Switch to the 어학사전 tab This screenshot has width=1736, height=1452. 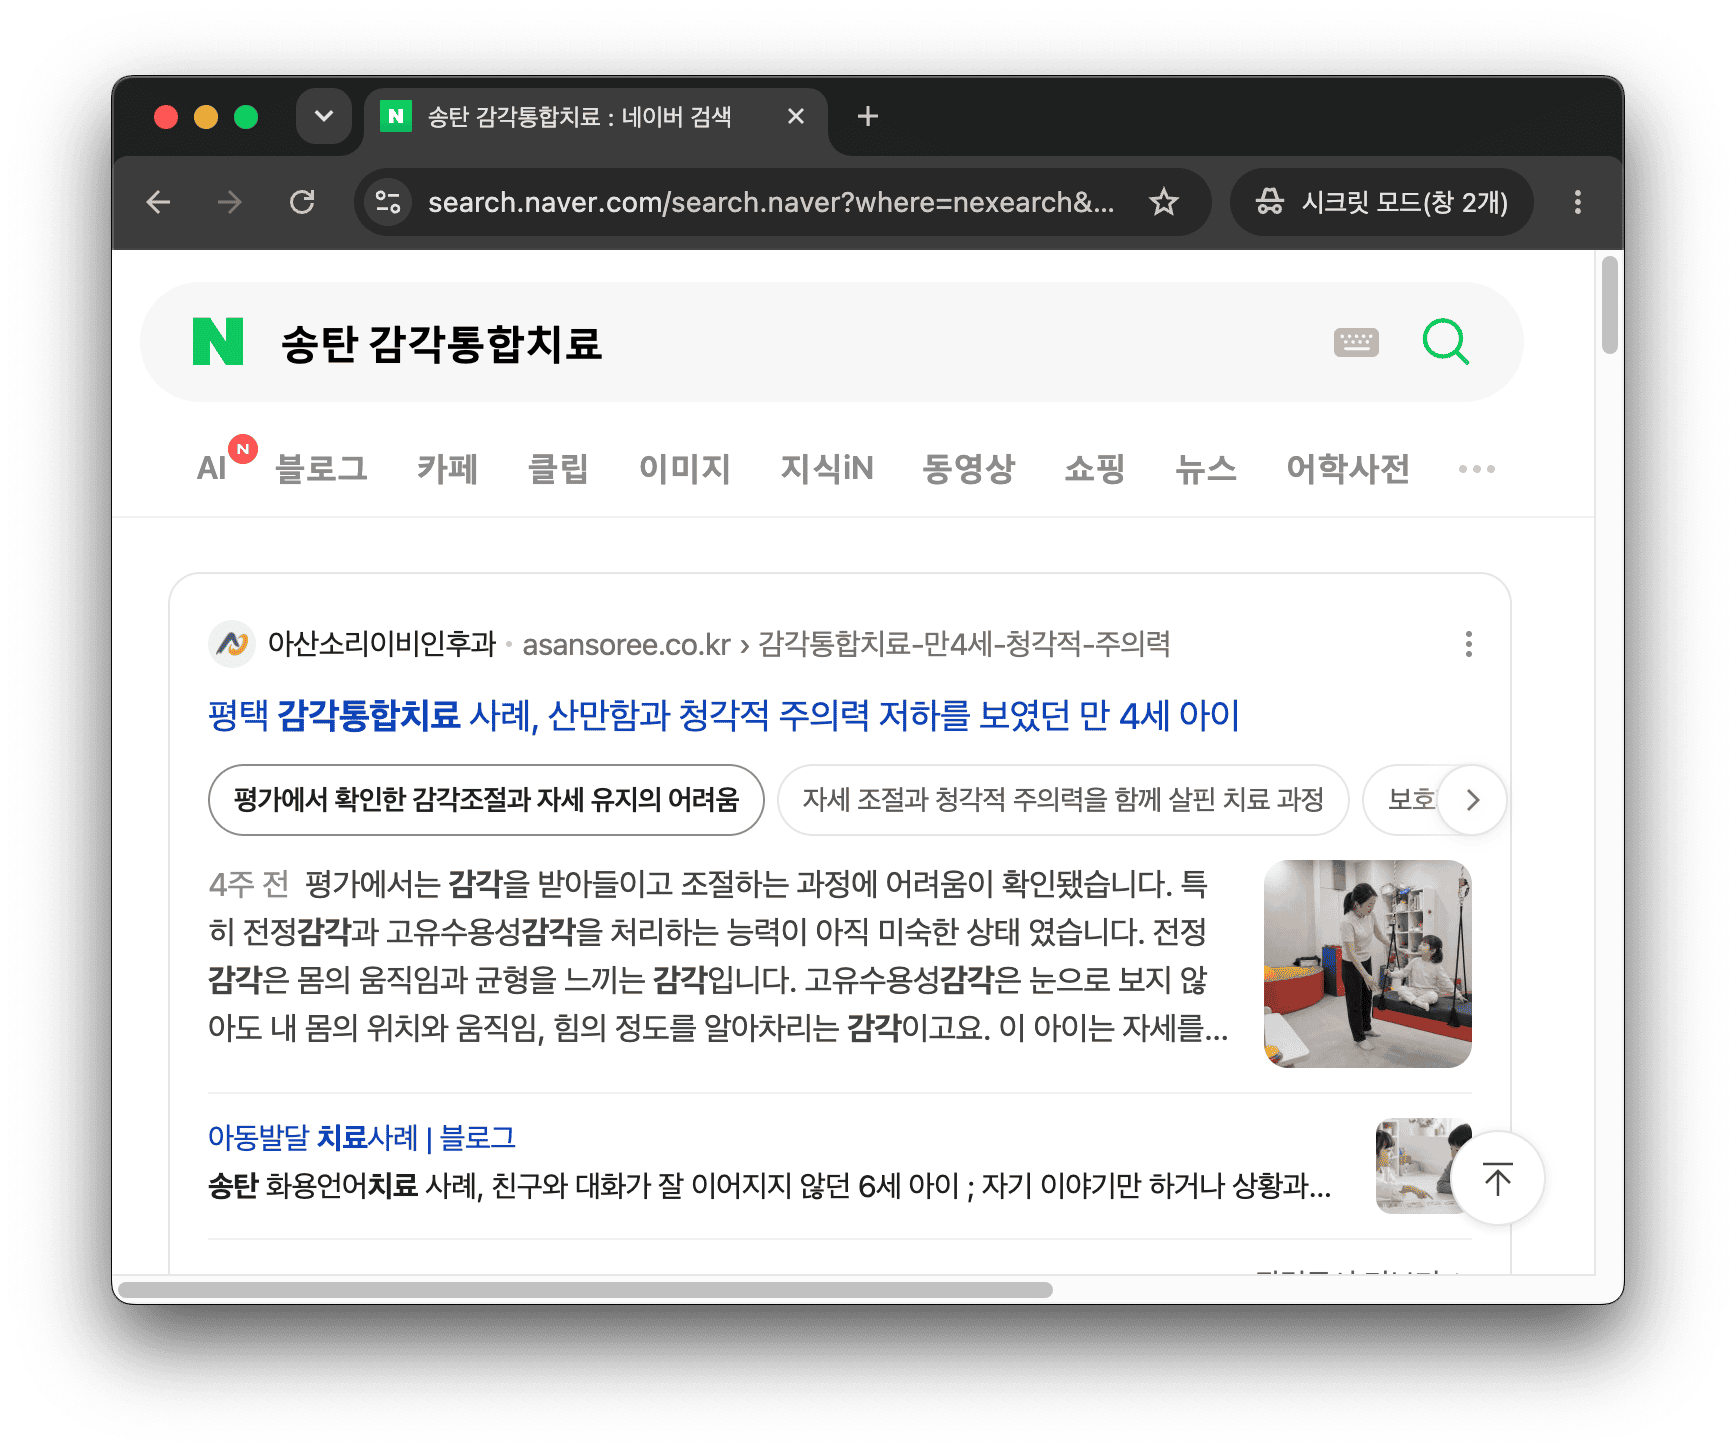[x=1348, y=468]
